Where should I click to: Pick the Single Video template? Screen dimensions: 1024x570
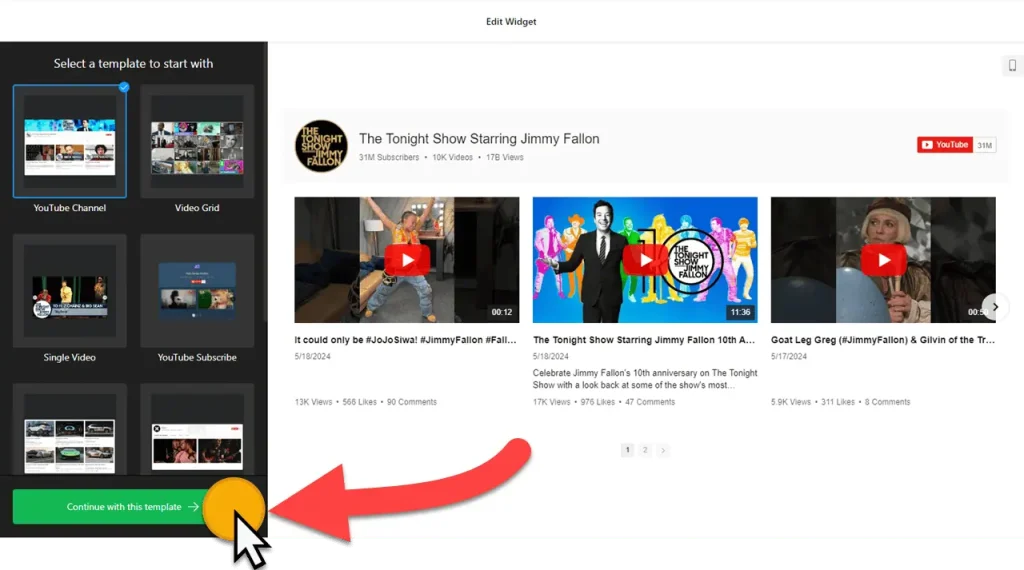[x=70, y=291]
